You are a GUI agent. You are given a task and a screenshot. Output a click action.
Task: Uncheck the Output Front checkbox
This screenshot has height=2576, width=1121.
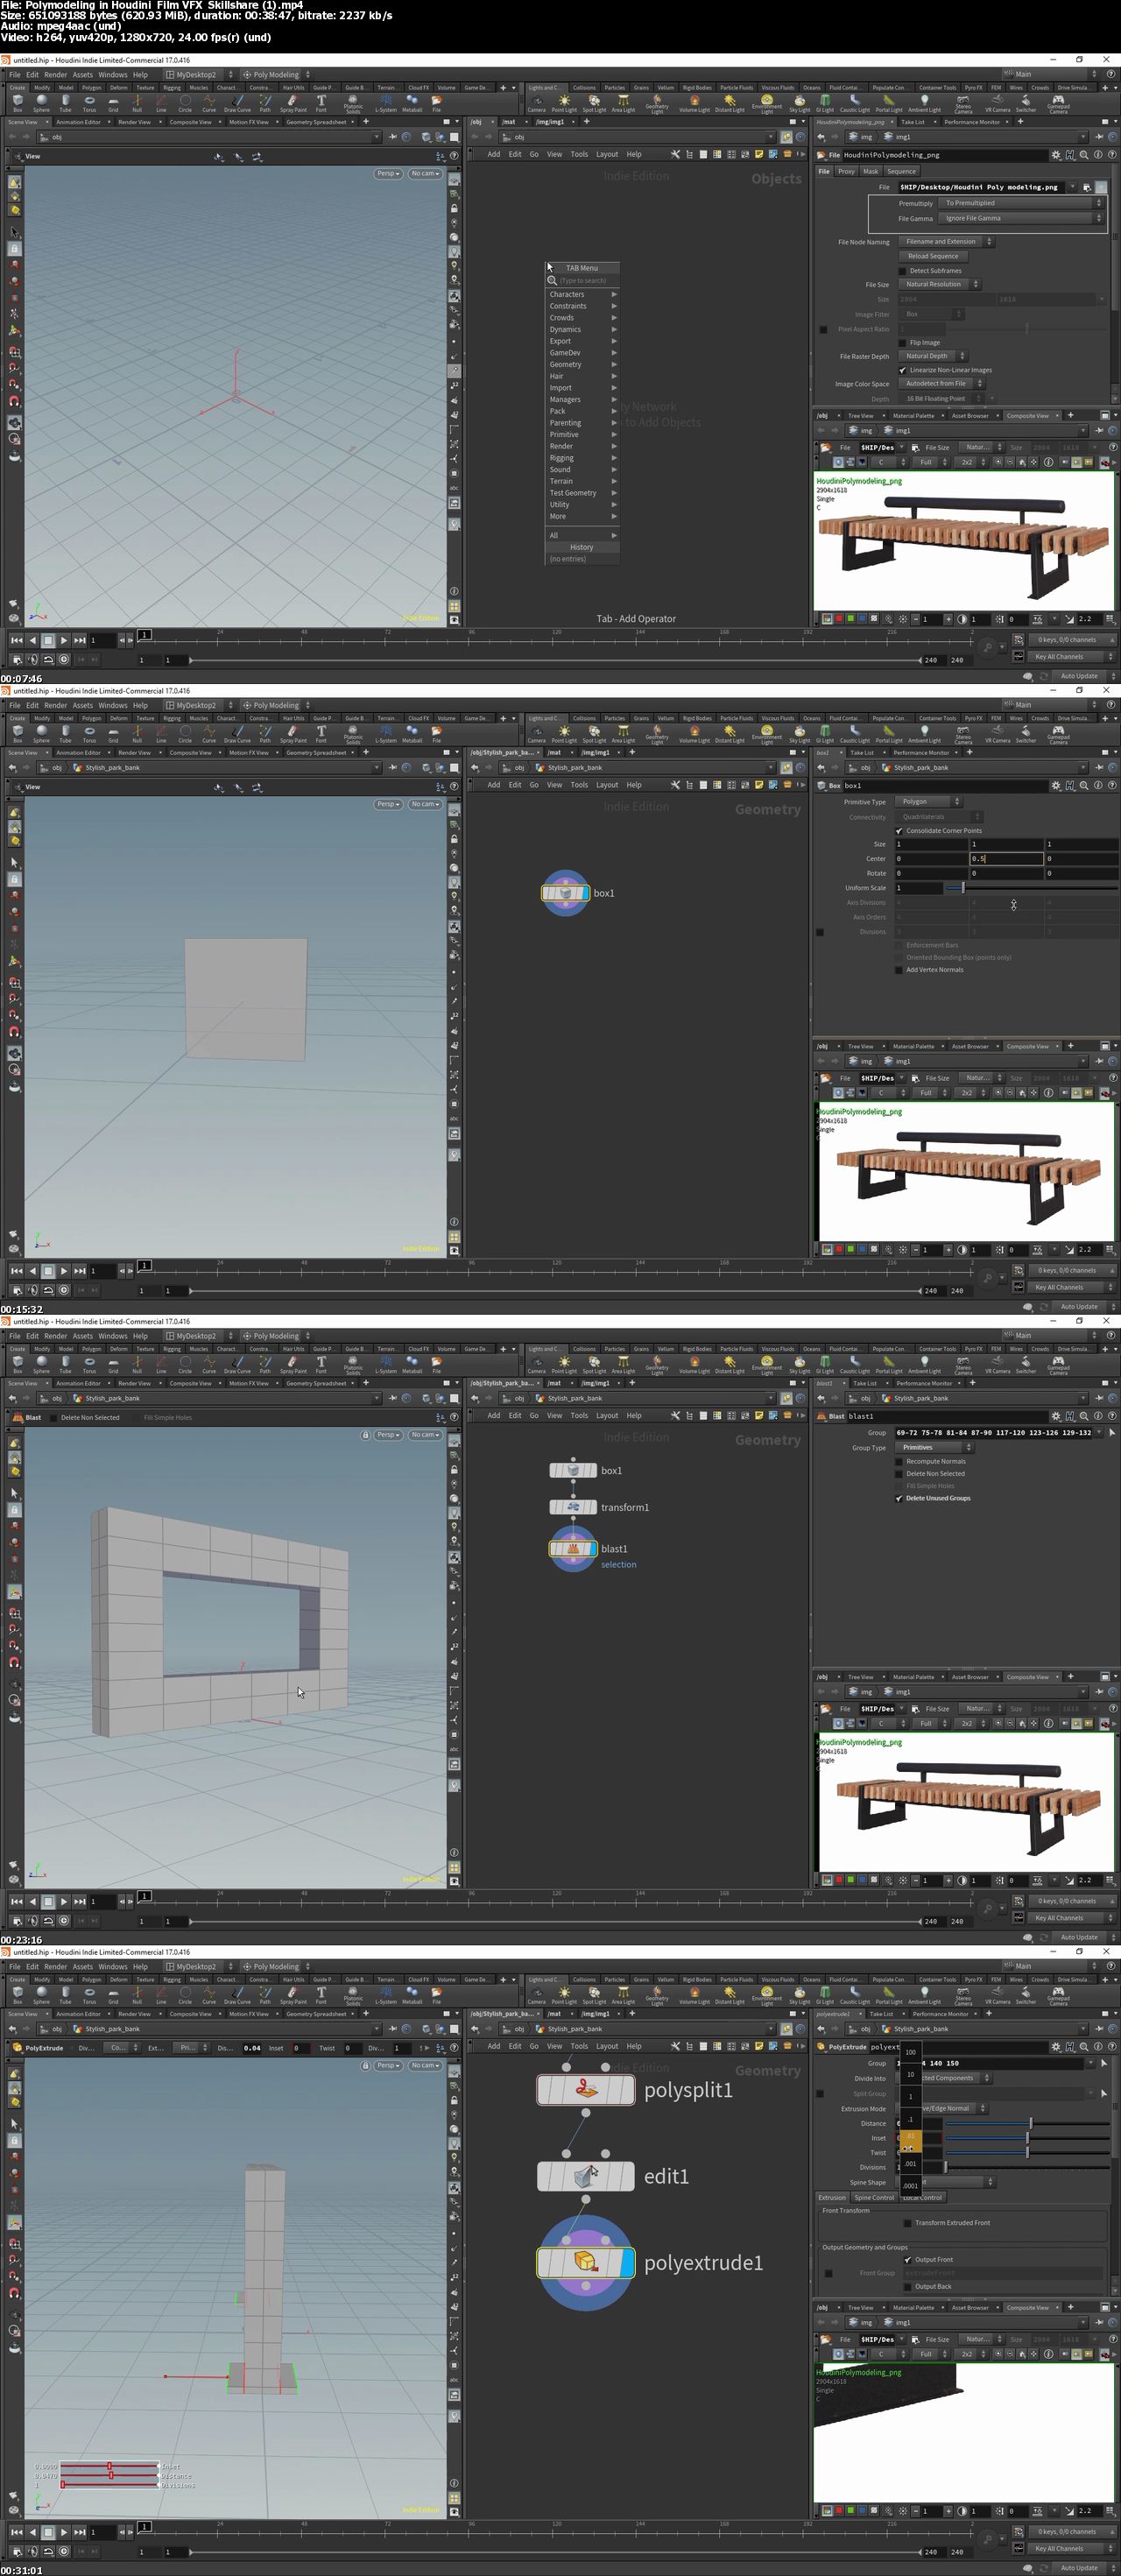pyautogui.click(x=907, y=2259)
